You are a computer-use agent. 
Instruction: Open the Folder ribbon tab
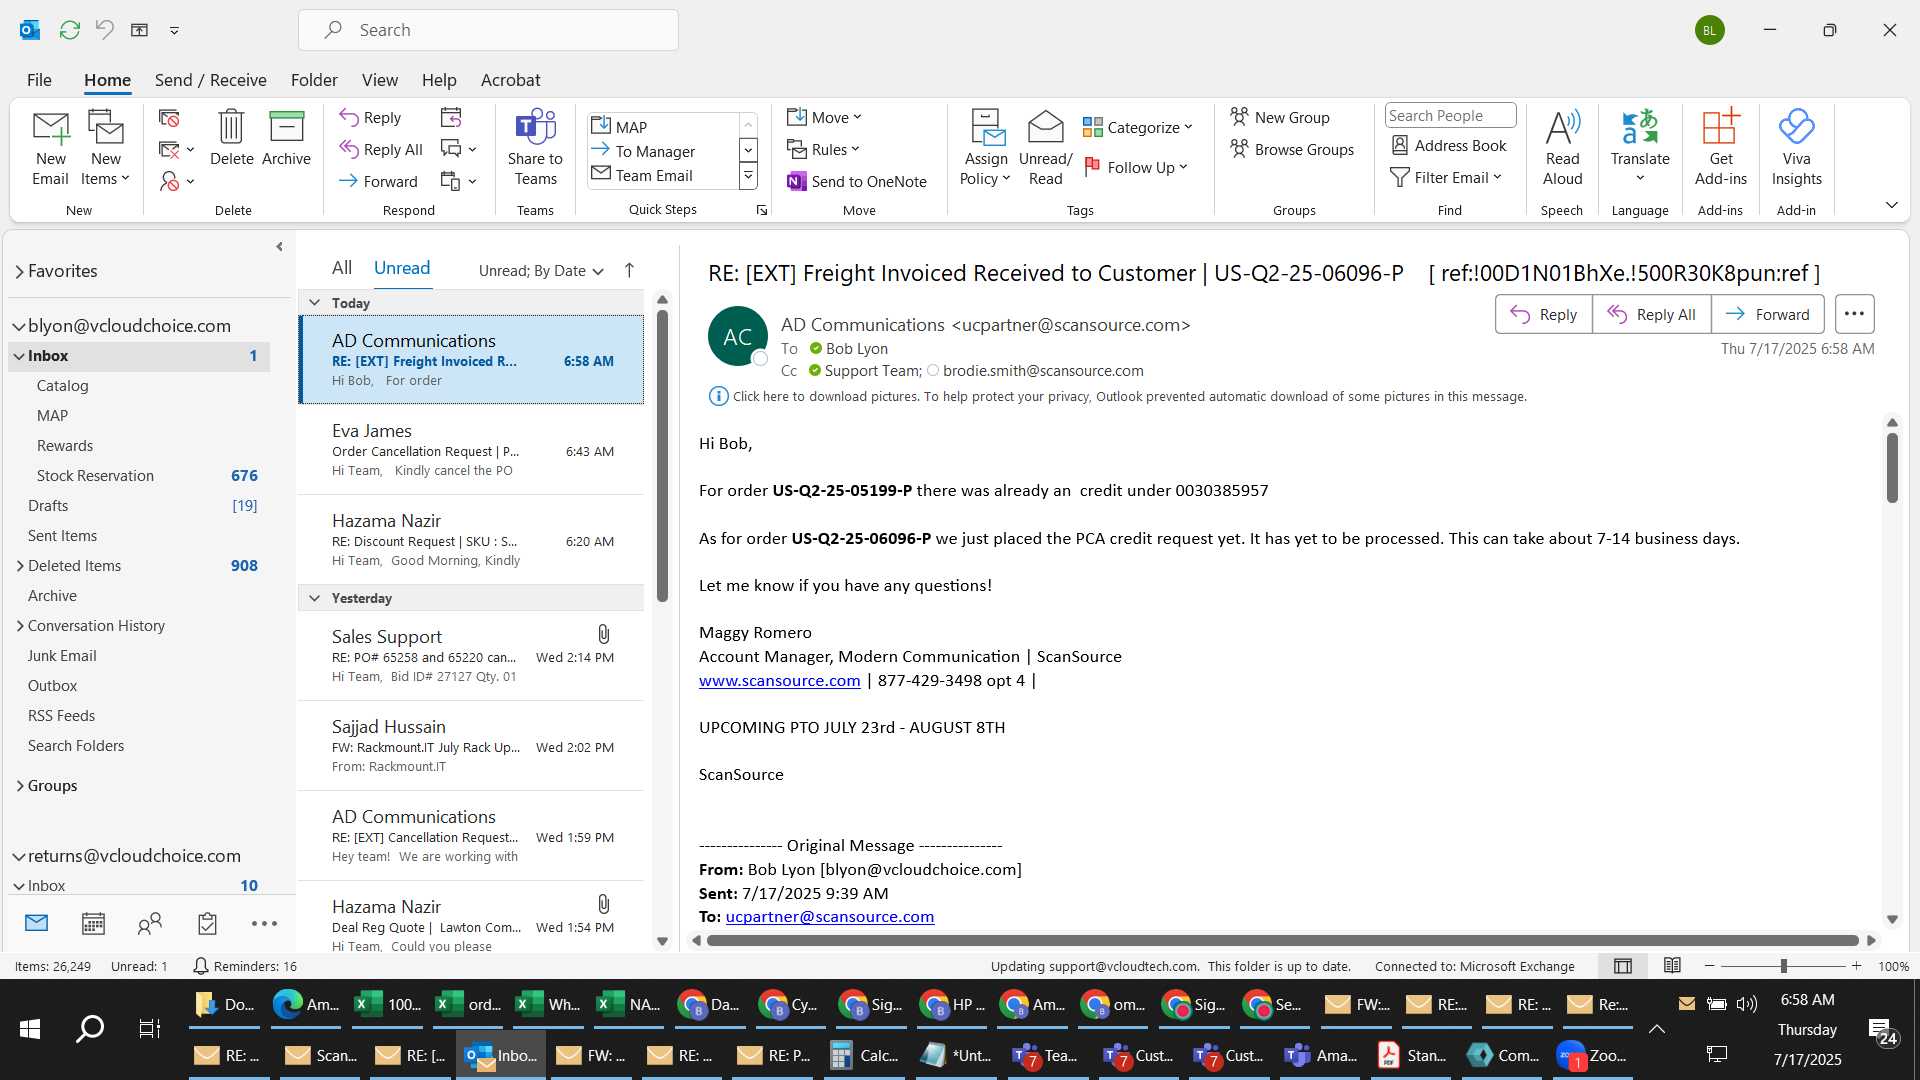point(314,80)
